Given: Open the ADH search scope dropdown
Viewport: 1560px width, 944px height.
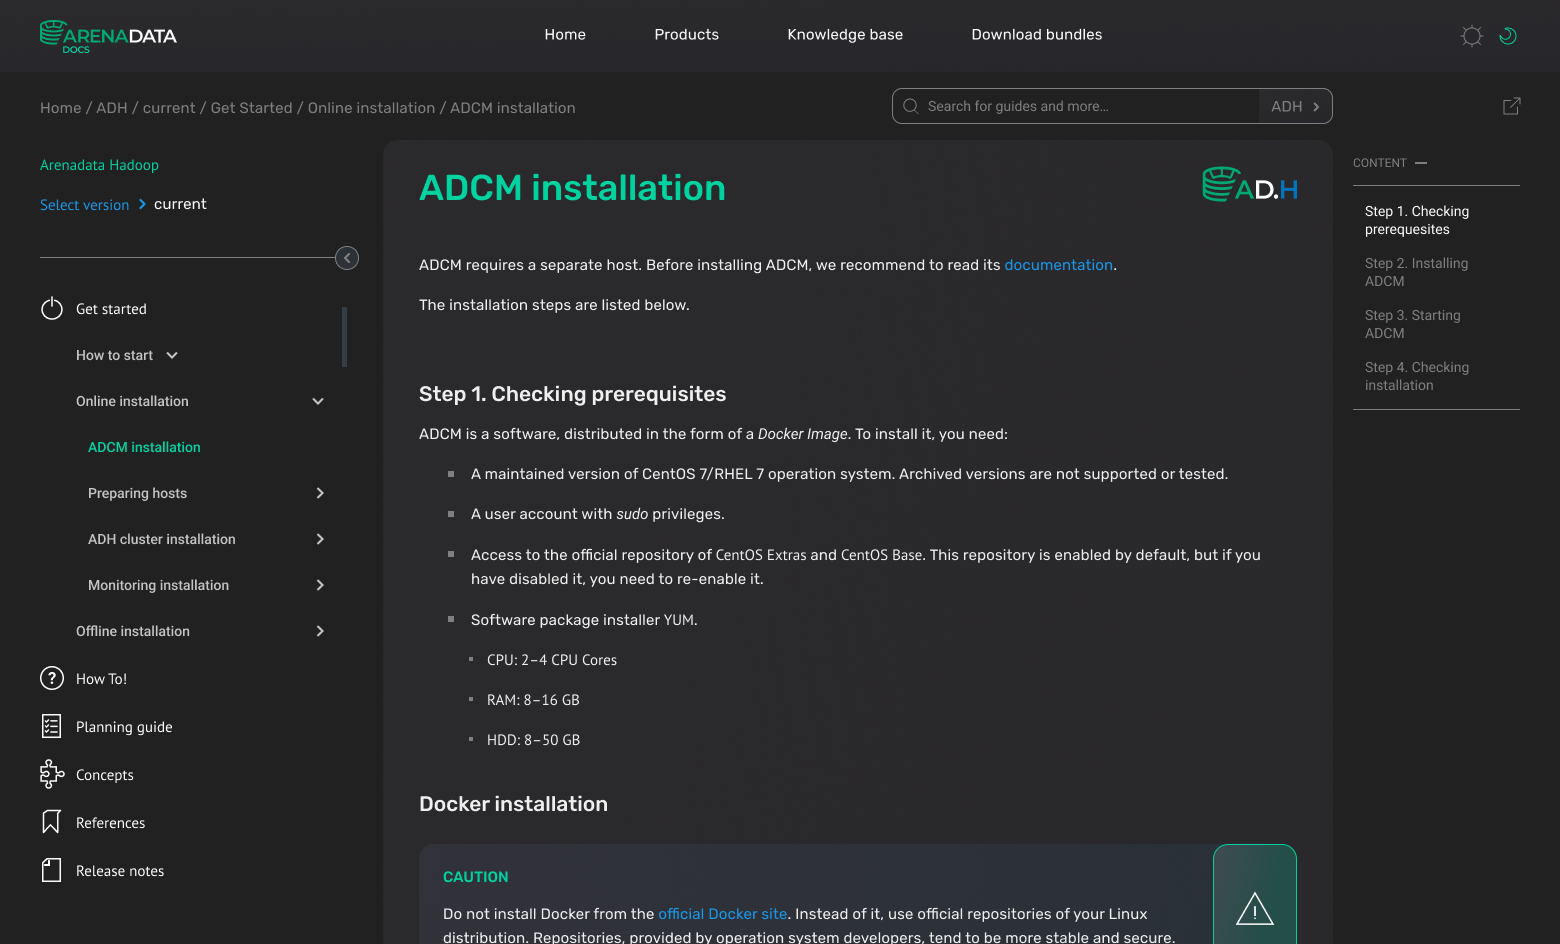Looking at the screenshot, I should click(x=1295, y=106).
